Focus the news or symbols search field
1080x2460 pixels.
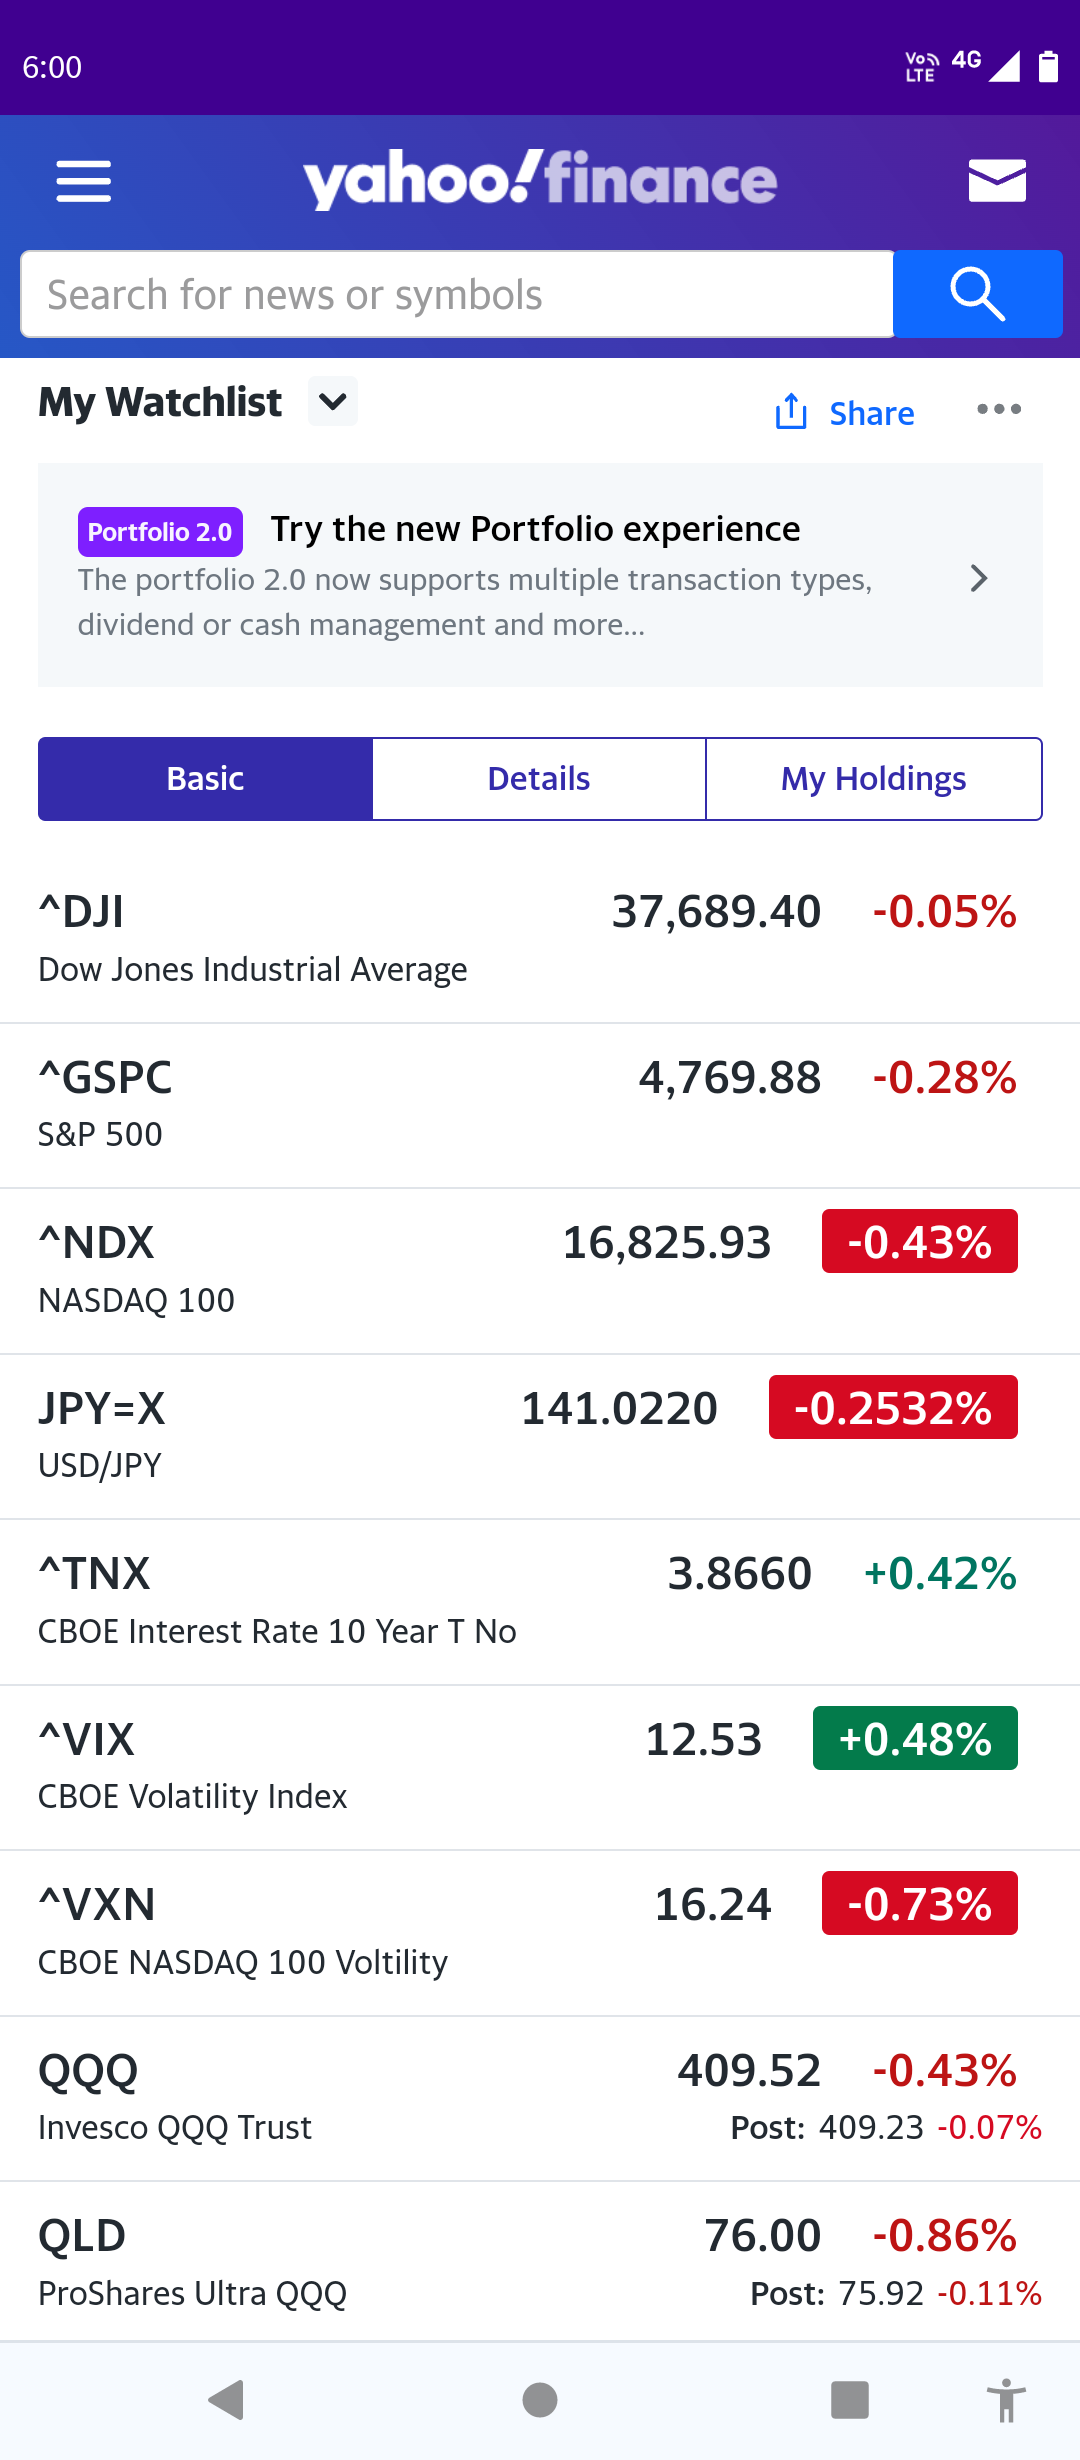pyautogui.click(x=457, y=294)
